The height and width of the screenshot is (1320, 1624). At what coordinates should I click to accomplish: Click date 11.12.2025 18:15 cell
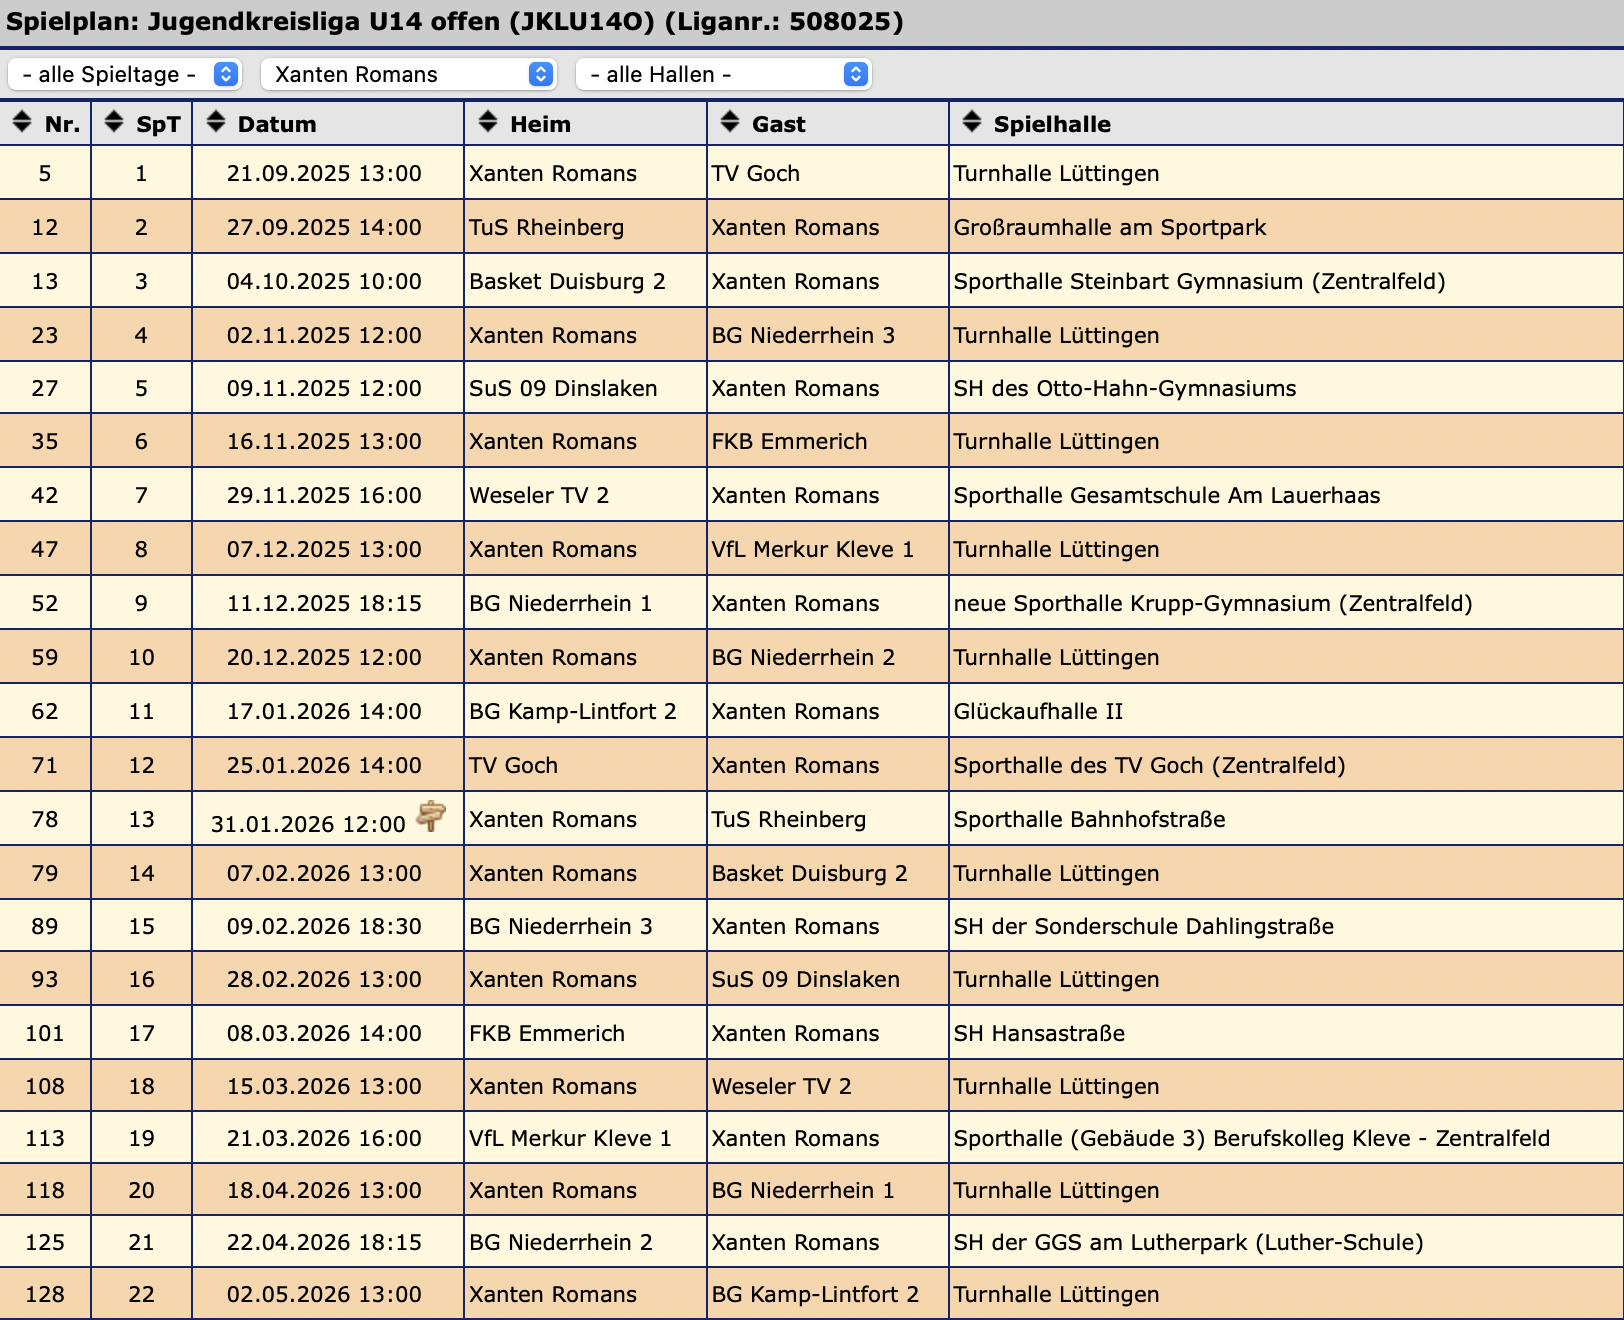[324, 603]
